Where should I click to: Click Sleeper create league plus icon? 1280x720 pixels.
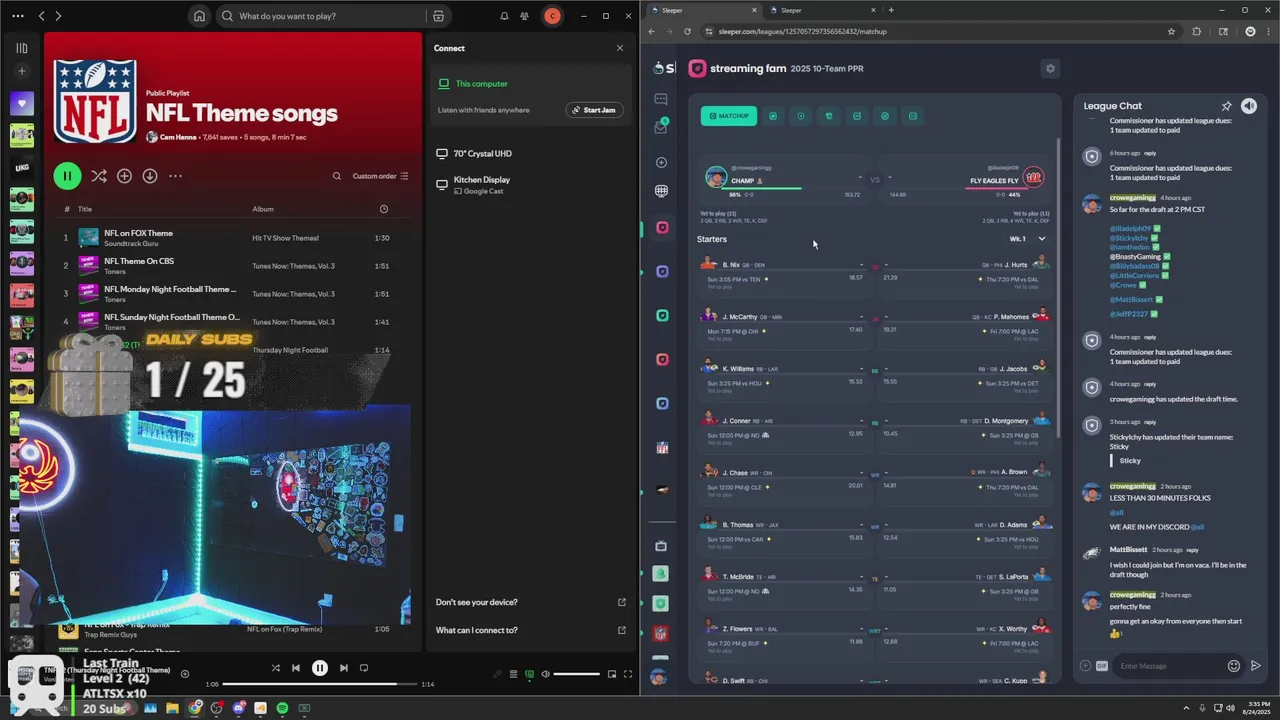[661, 162]
